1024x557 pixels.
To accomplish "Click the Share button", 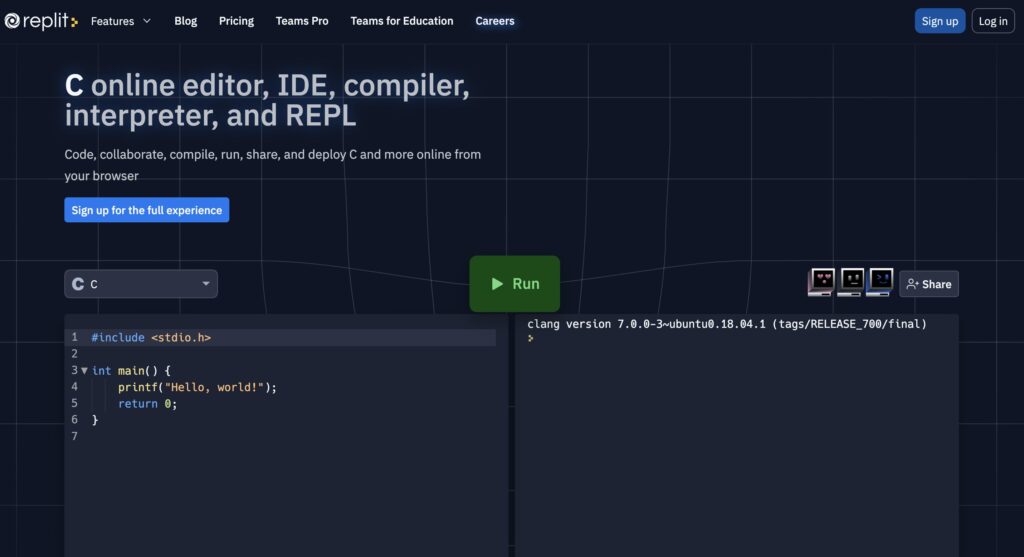I will point(929,284).
